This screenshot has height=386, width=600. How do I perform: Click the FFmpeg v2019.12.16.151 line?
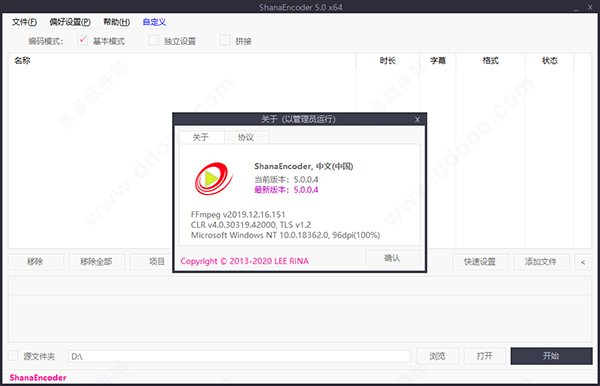click(x=238, y=214)
